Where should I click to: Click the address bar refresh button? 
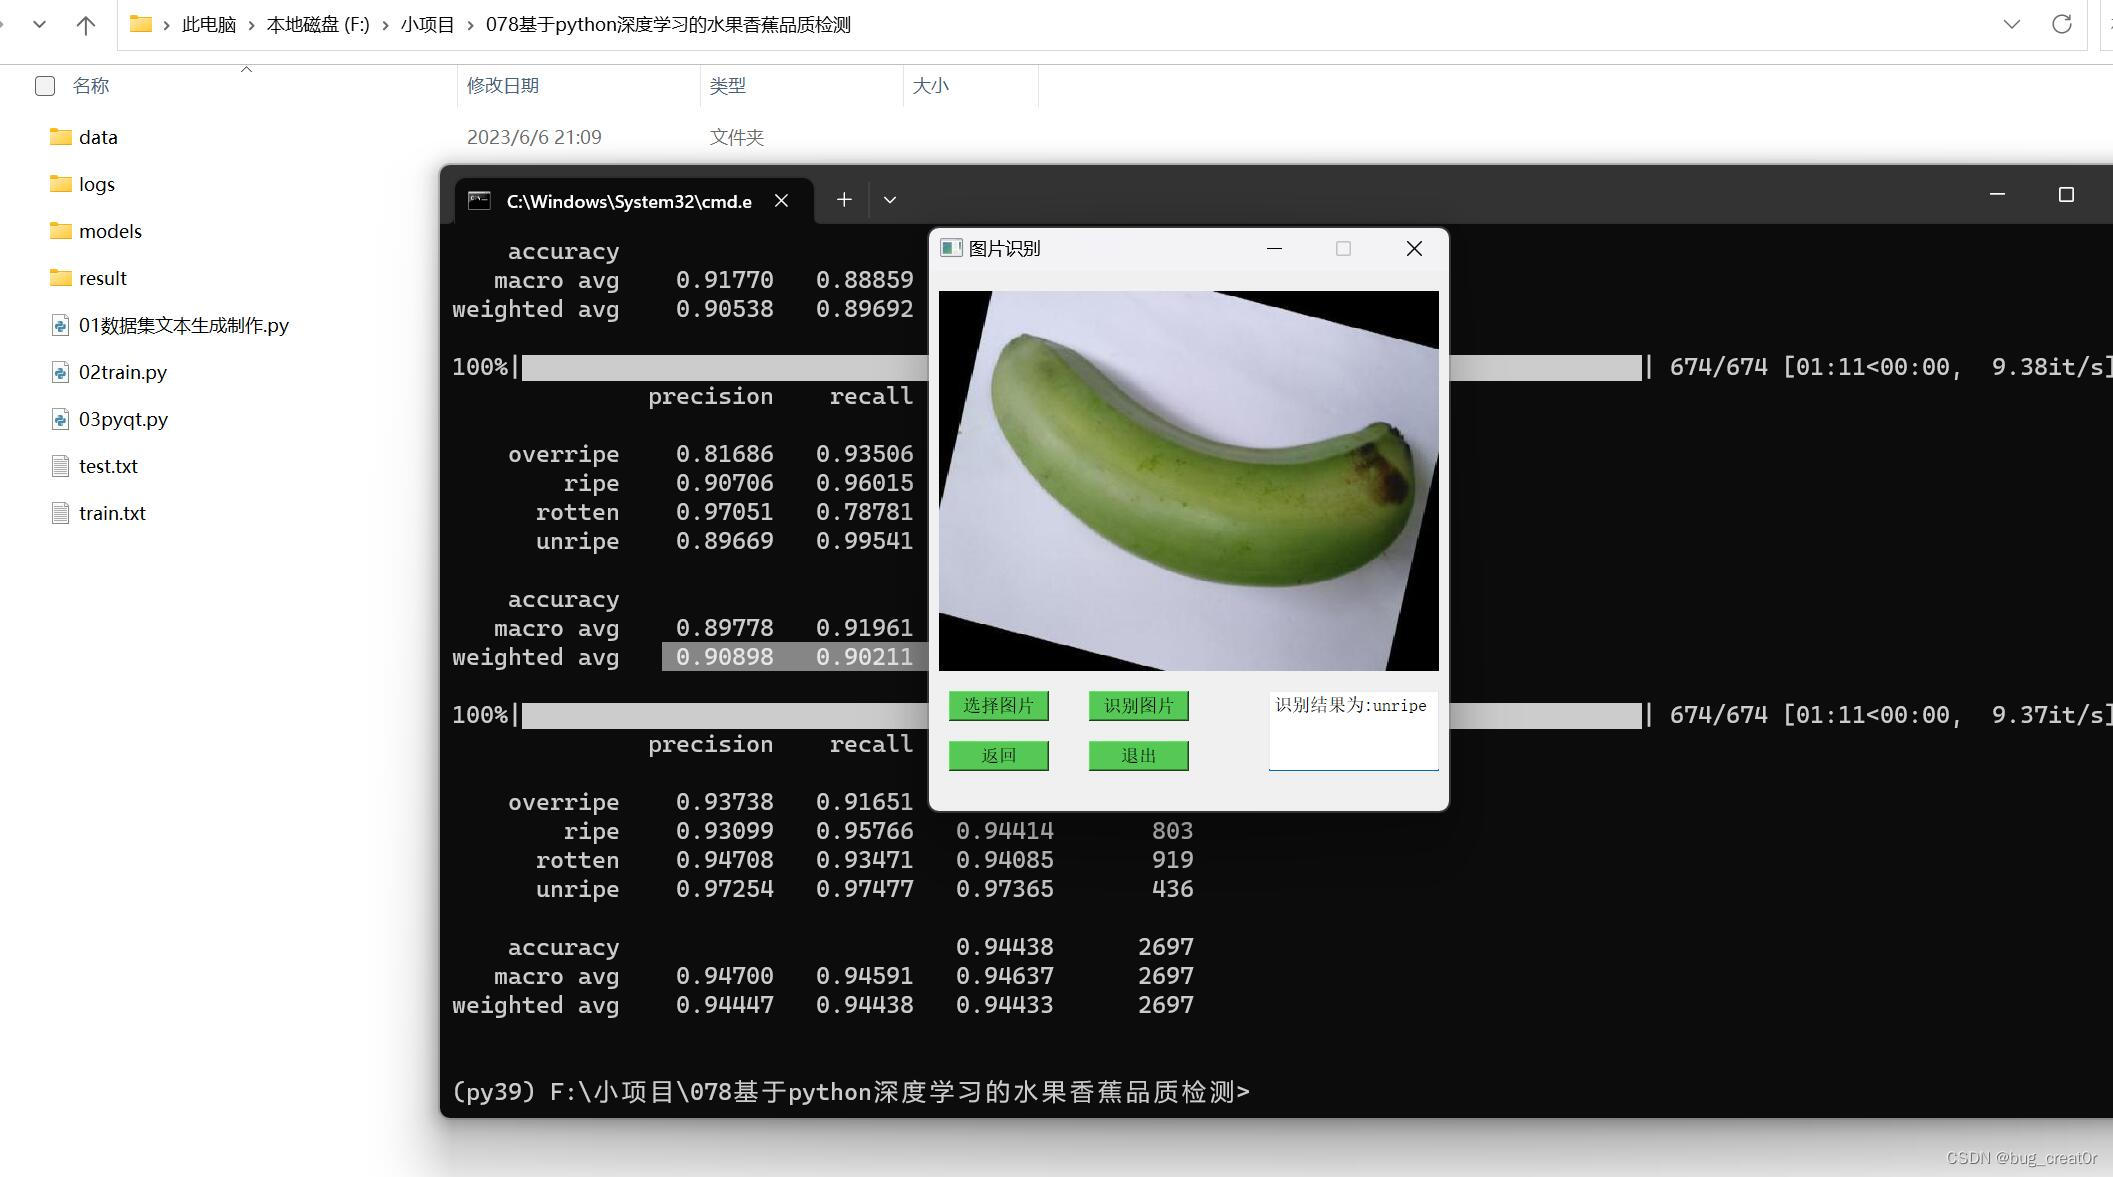pos(2061,23)
